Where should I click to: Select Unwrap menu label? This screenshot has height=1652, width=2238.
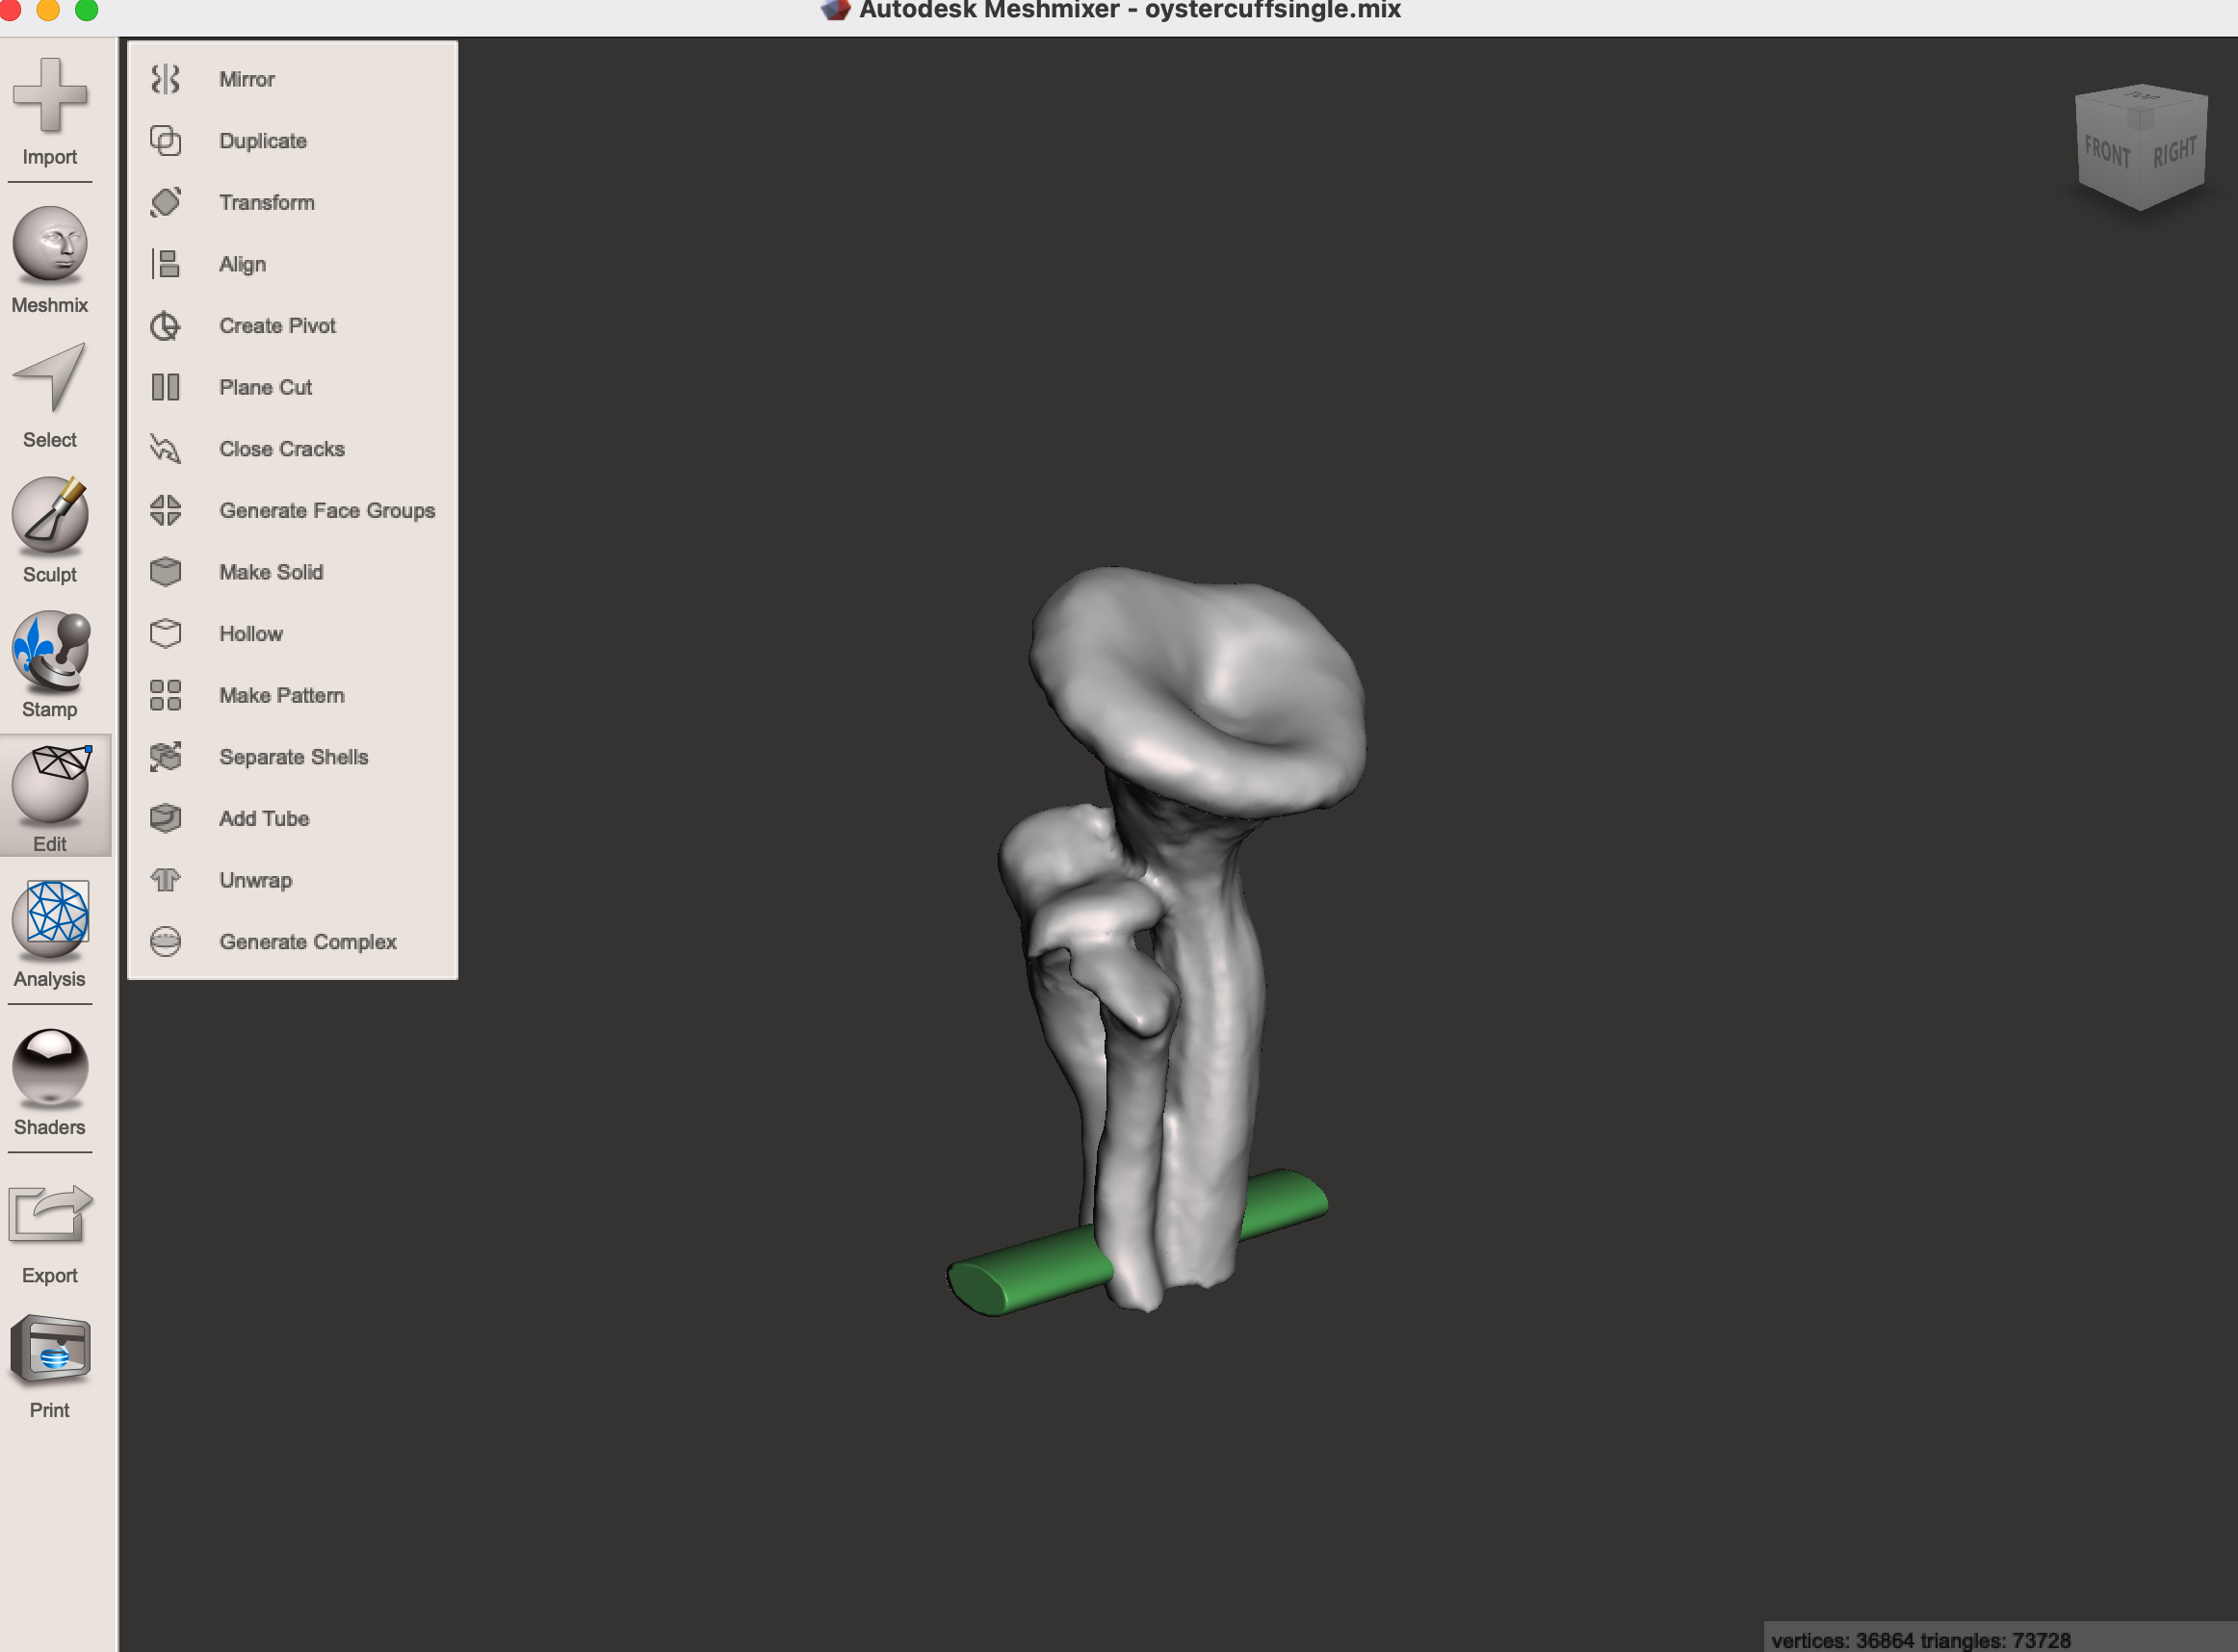pos(256,880)
